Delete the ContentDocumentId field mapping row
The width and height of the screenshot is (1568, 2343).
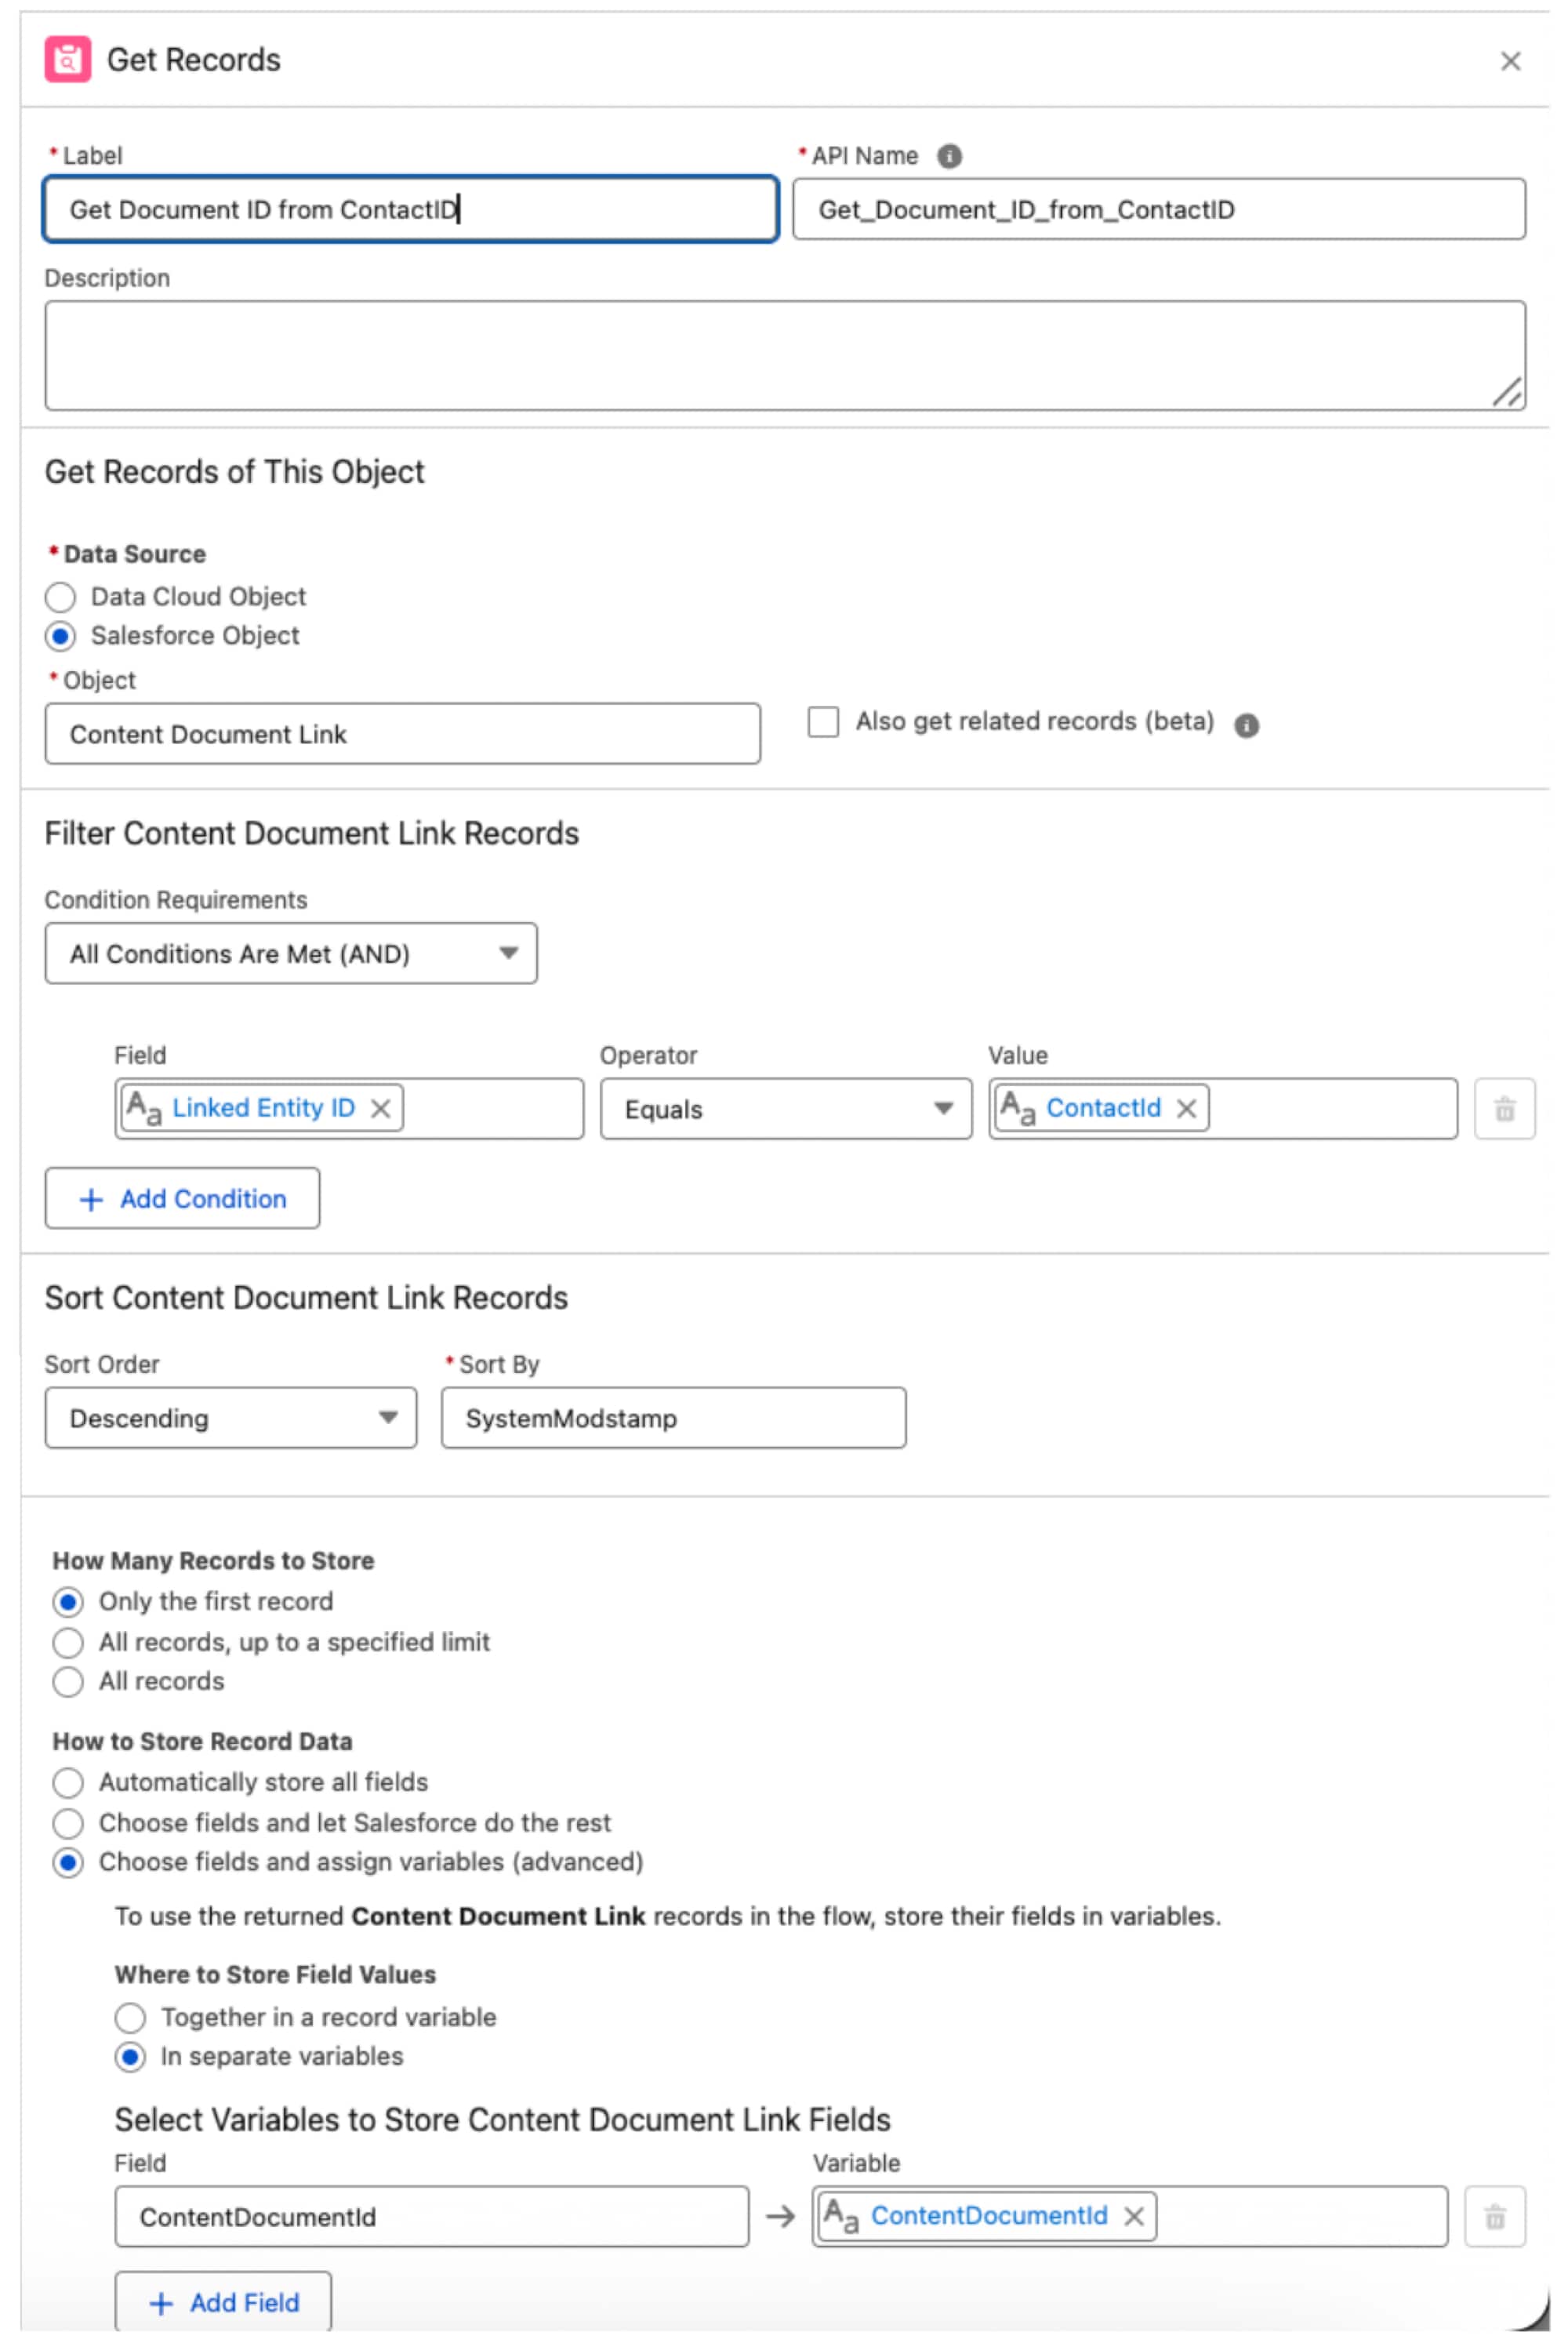[1494, 2216]
